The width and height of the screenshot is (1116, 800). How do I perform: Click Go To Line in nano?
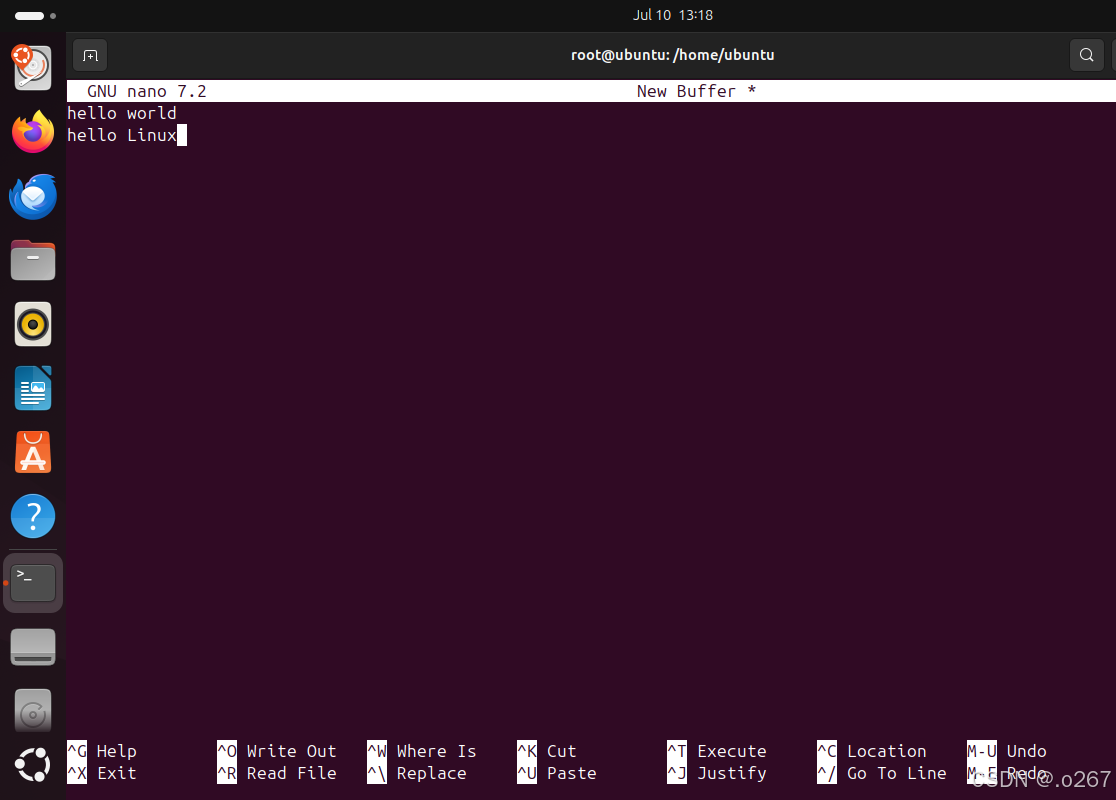point(895,773)
